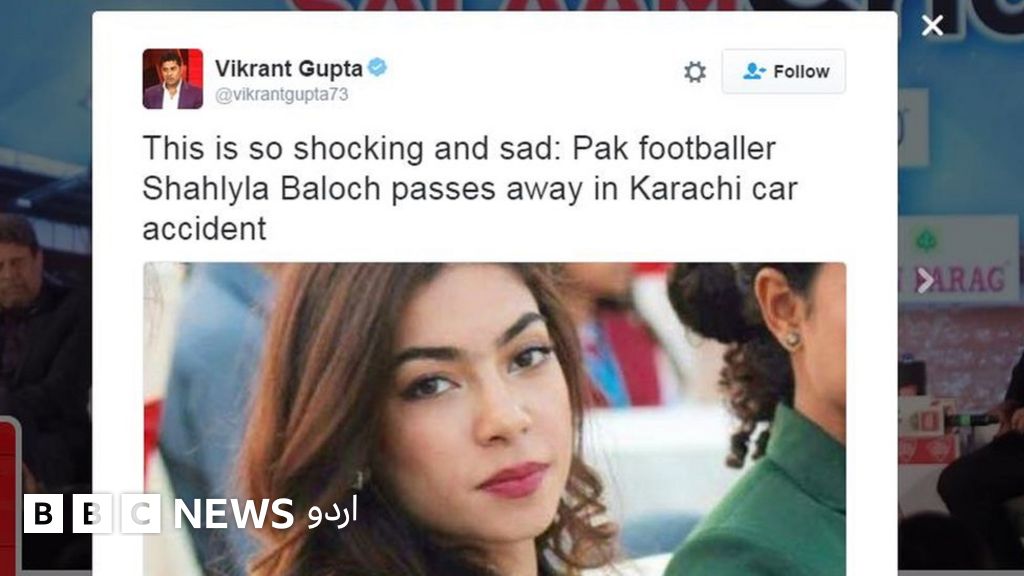This screenshot has height=576, width=1024.
Task: Click the NEWS wordmark
Action: [x=234, y=514]
